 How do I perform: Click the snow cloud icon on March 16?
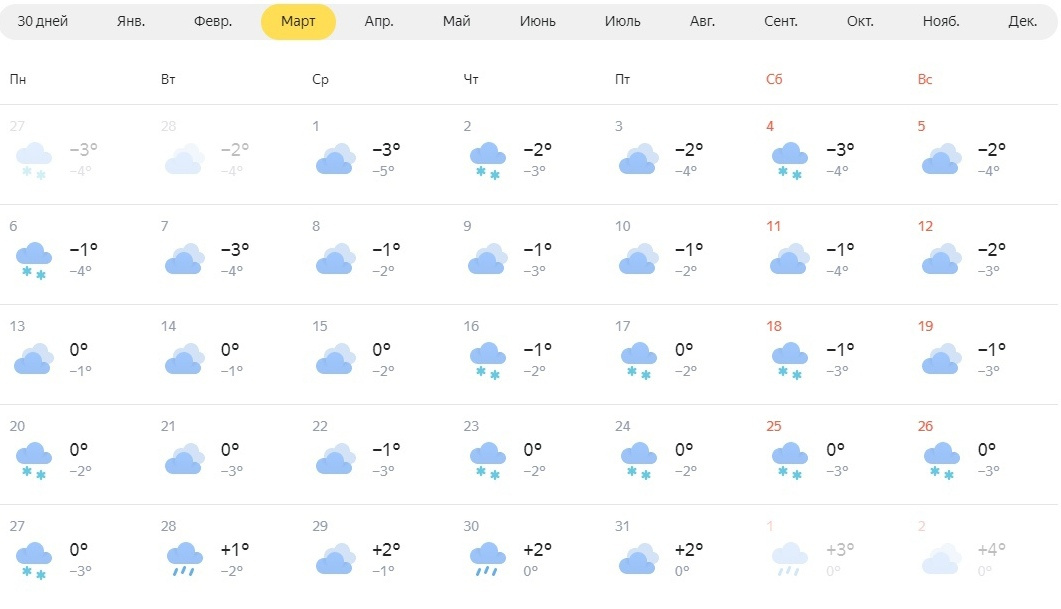tap(487, 359)
